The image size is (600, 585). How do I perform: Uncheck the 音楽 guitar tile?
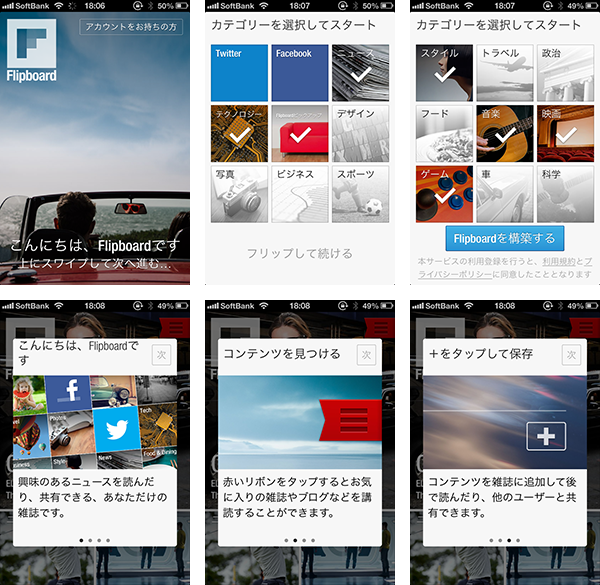coord(505,134)
